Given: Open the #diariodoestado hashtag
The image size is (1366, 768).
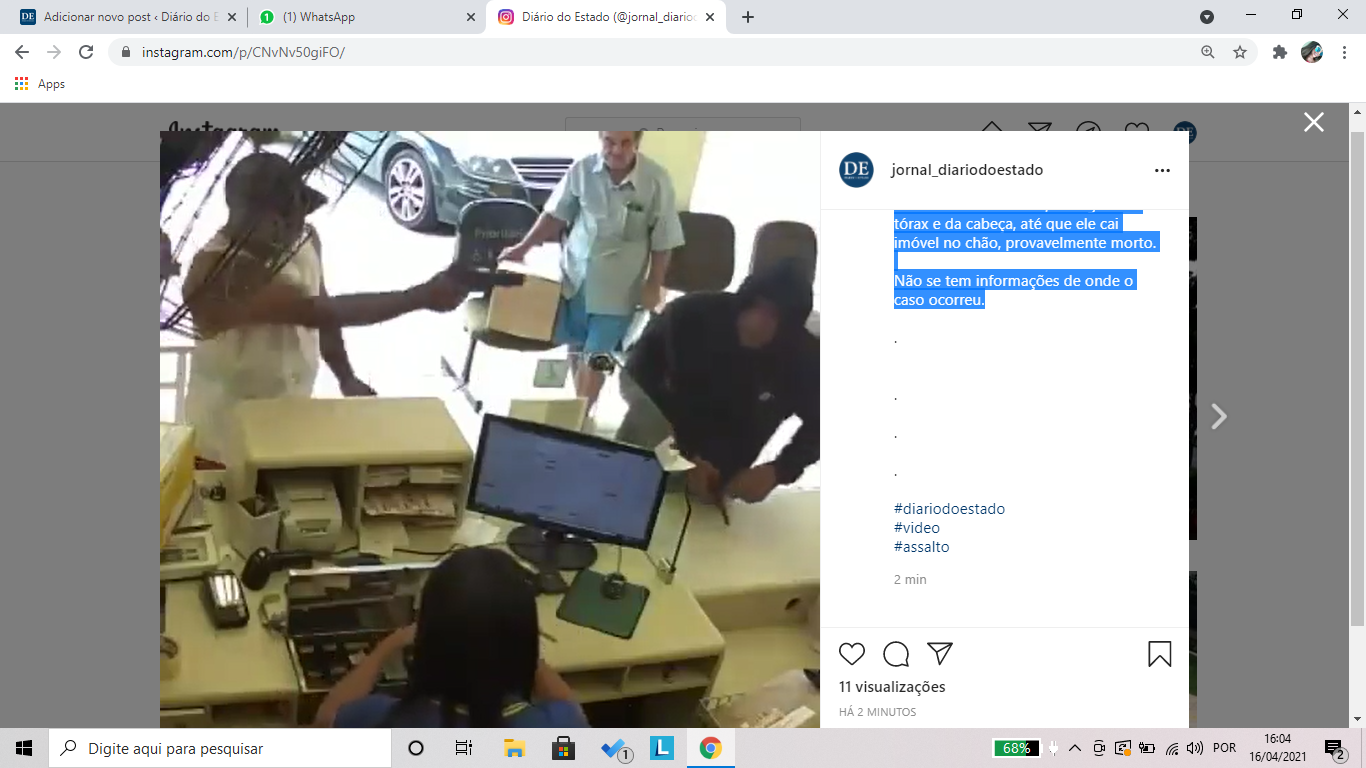Looking at the screenshot, I should [x=949, y=509].
